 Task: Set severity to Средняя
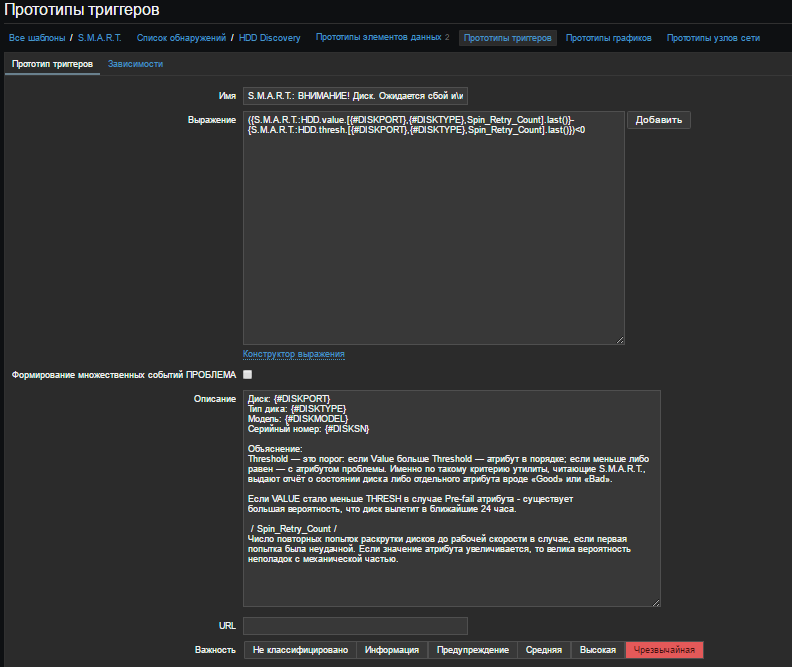544,650
